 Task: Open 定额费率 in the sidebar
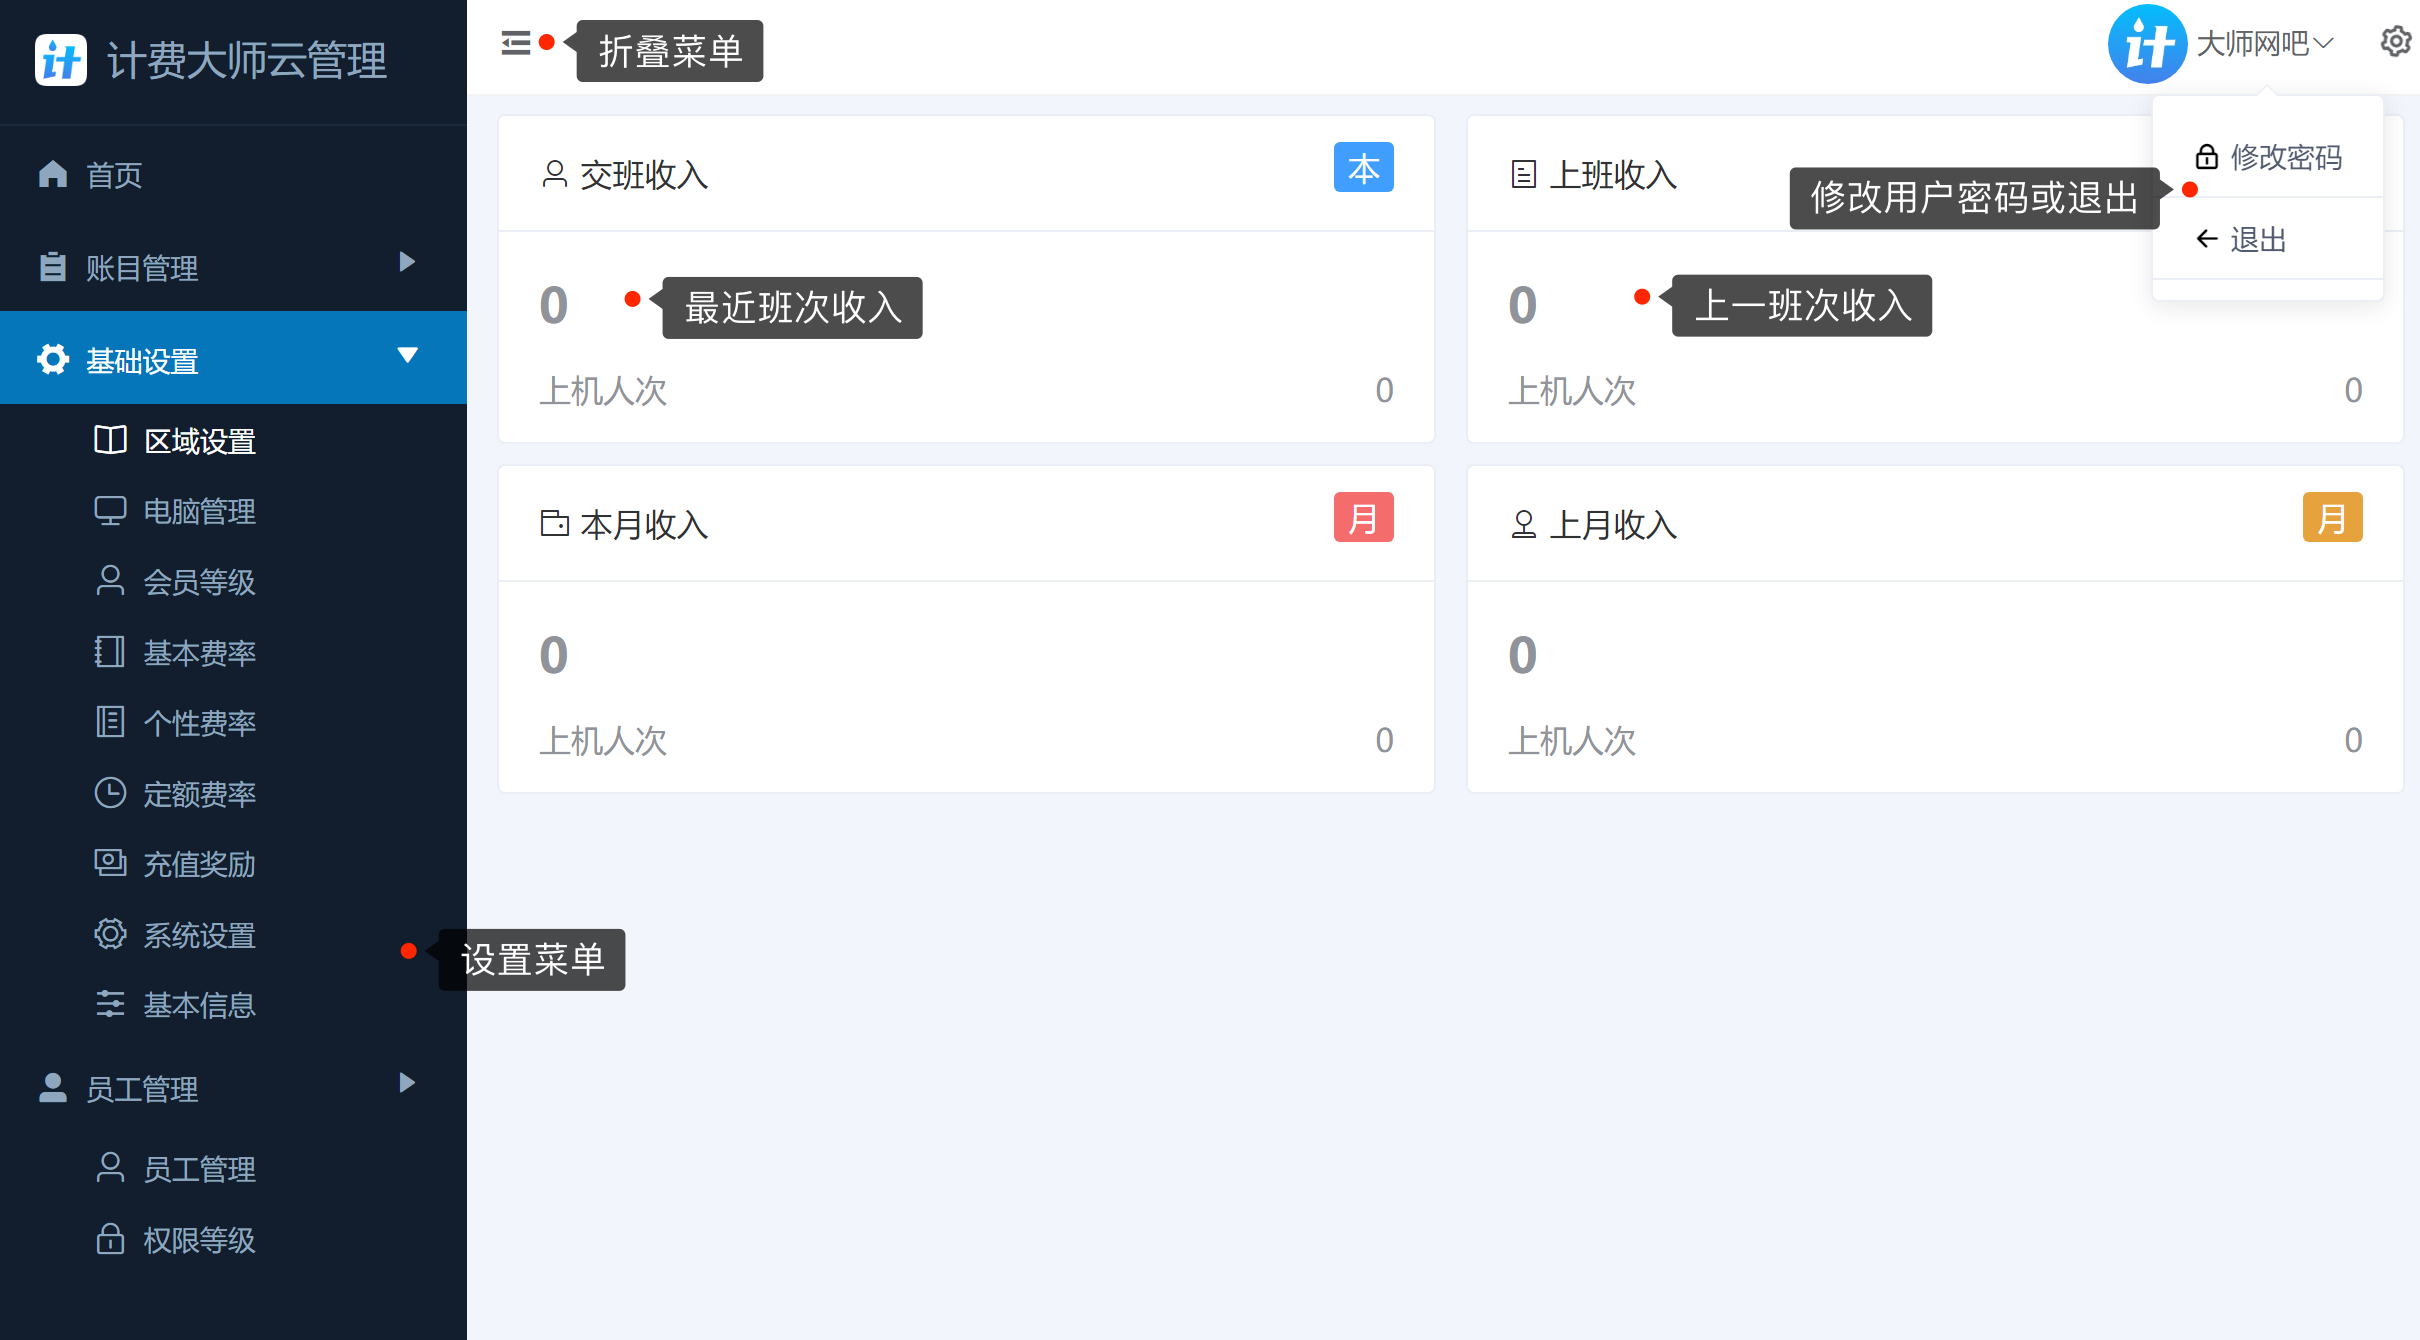233,793
